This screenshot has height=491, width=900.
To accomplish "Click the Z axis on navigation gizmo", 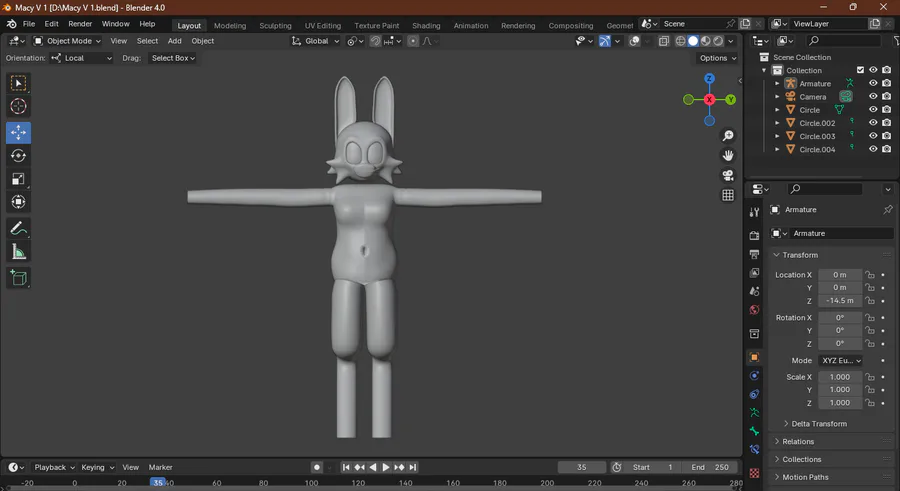I will pyautogui.click(x=709, y=79).
